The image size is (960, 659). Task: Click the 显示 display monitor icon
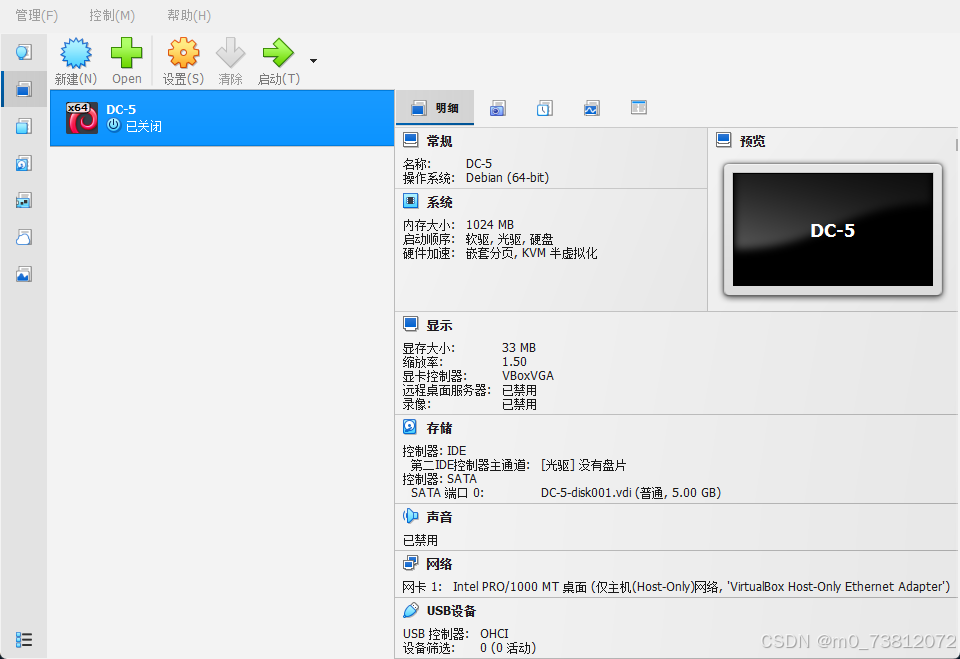click(x=410, y=324)
